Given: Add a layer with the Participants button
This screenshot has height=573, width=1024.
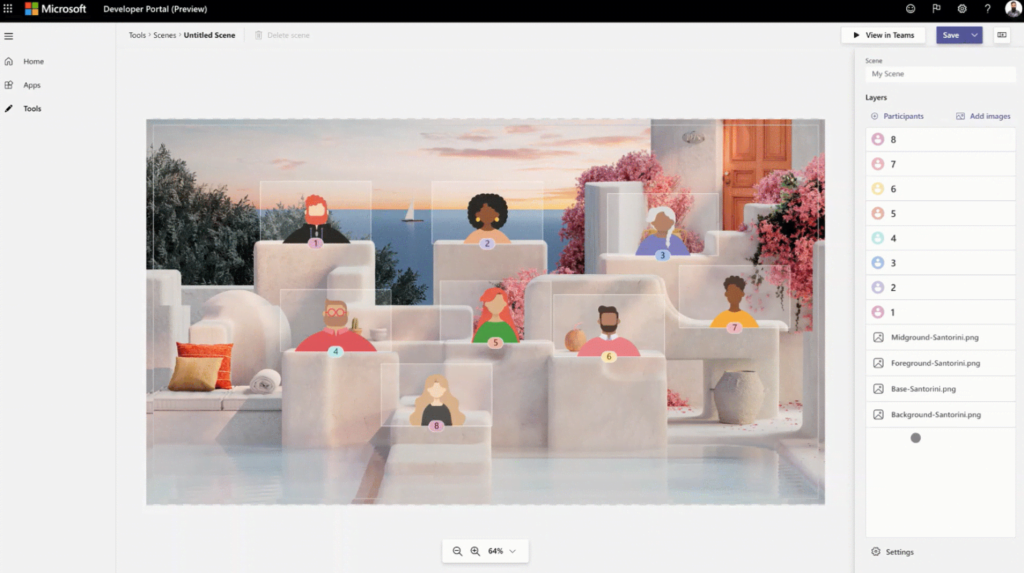Looking at the screenshot, I should pyautogui.click(x=897, y=116).
